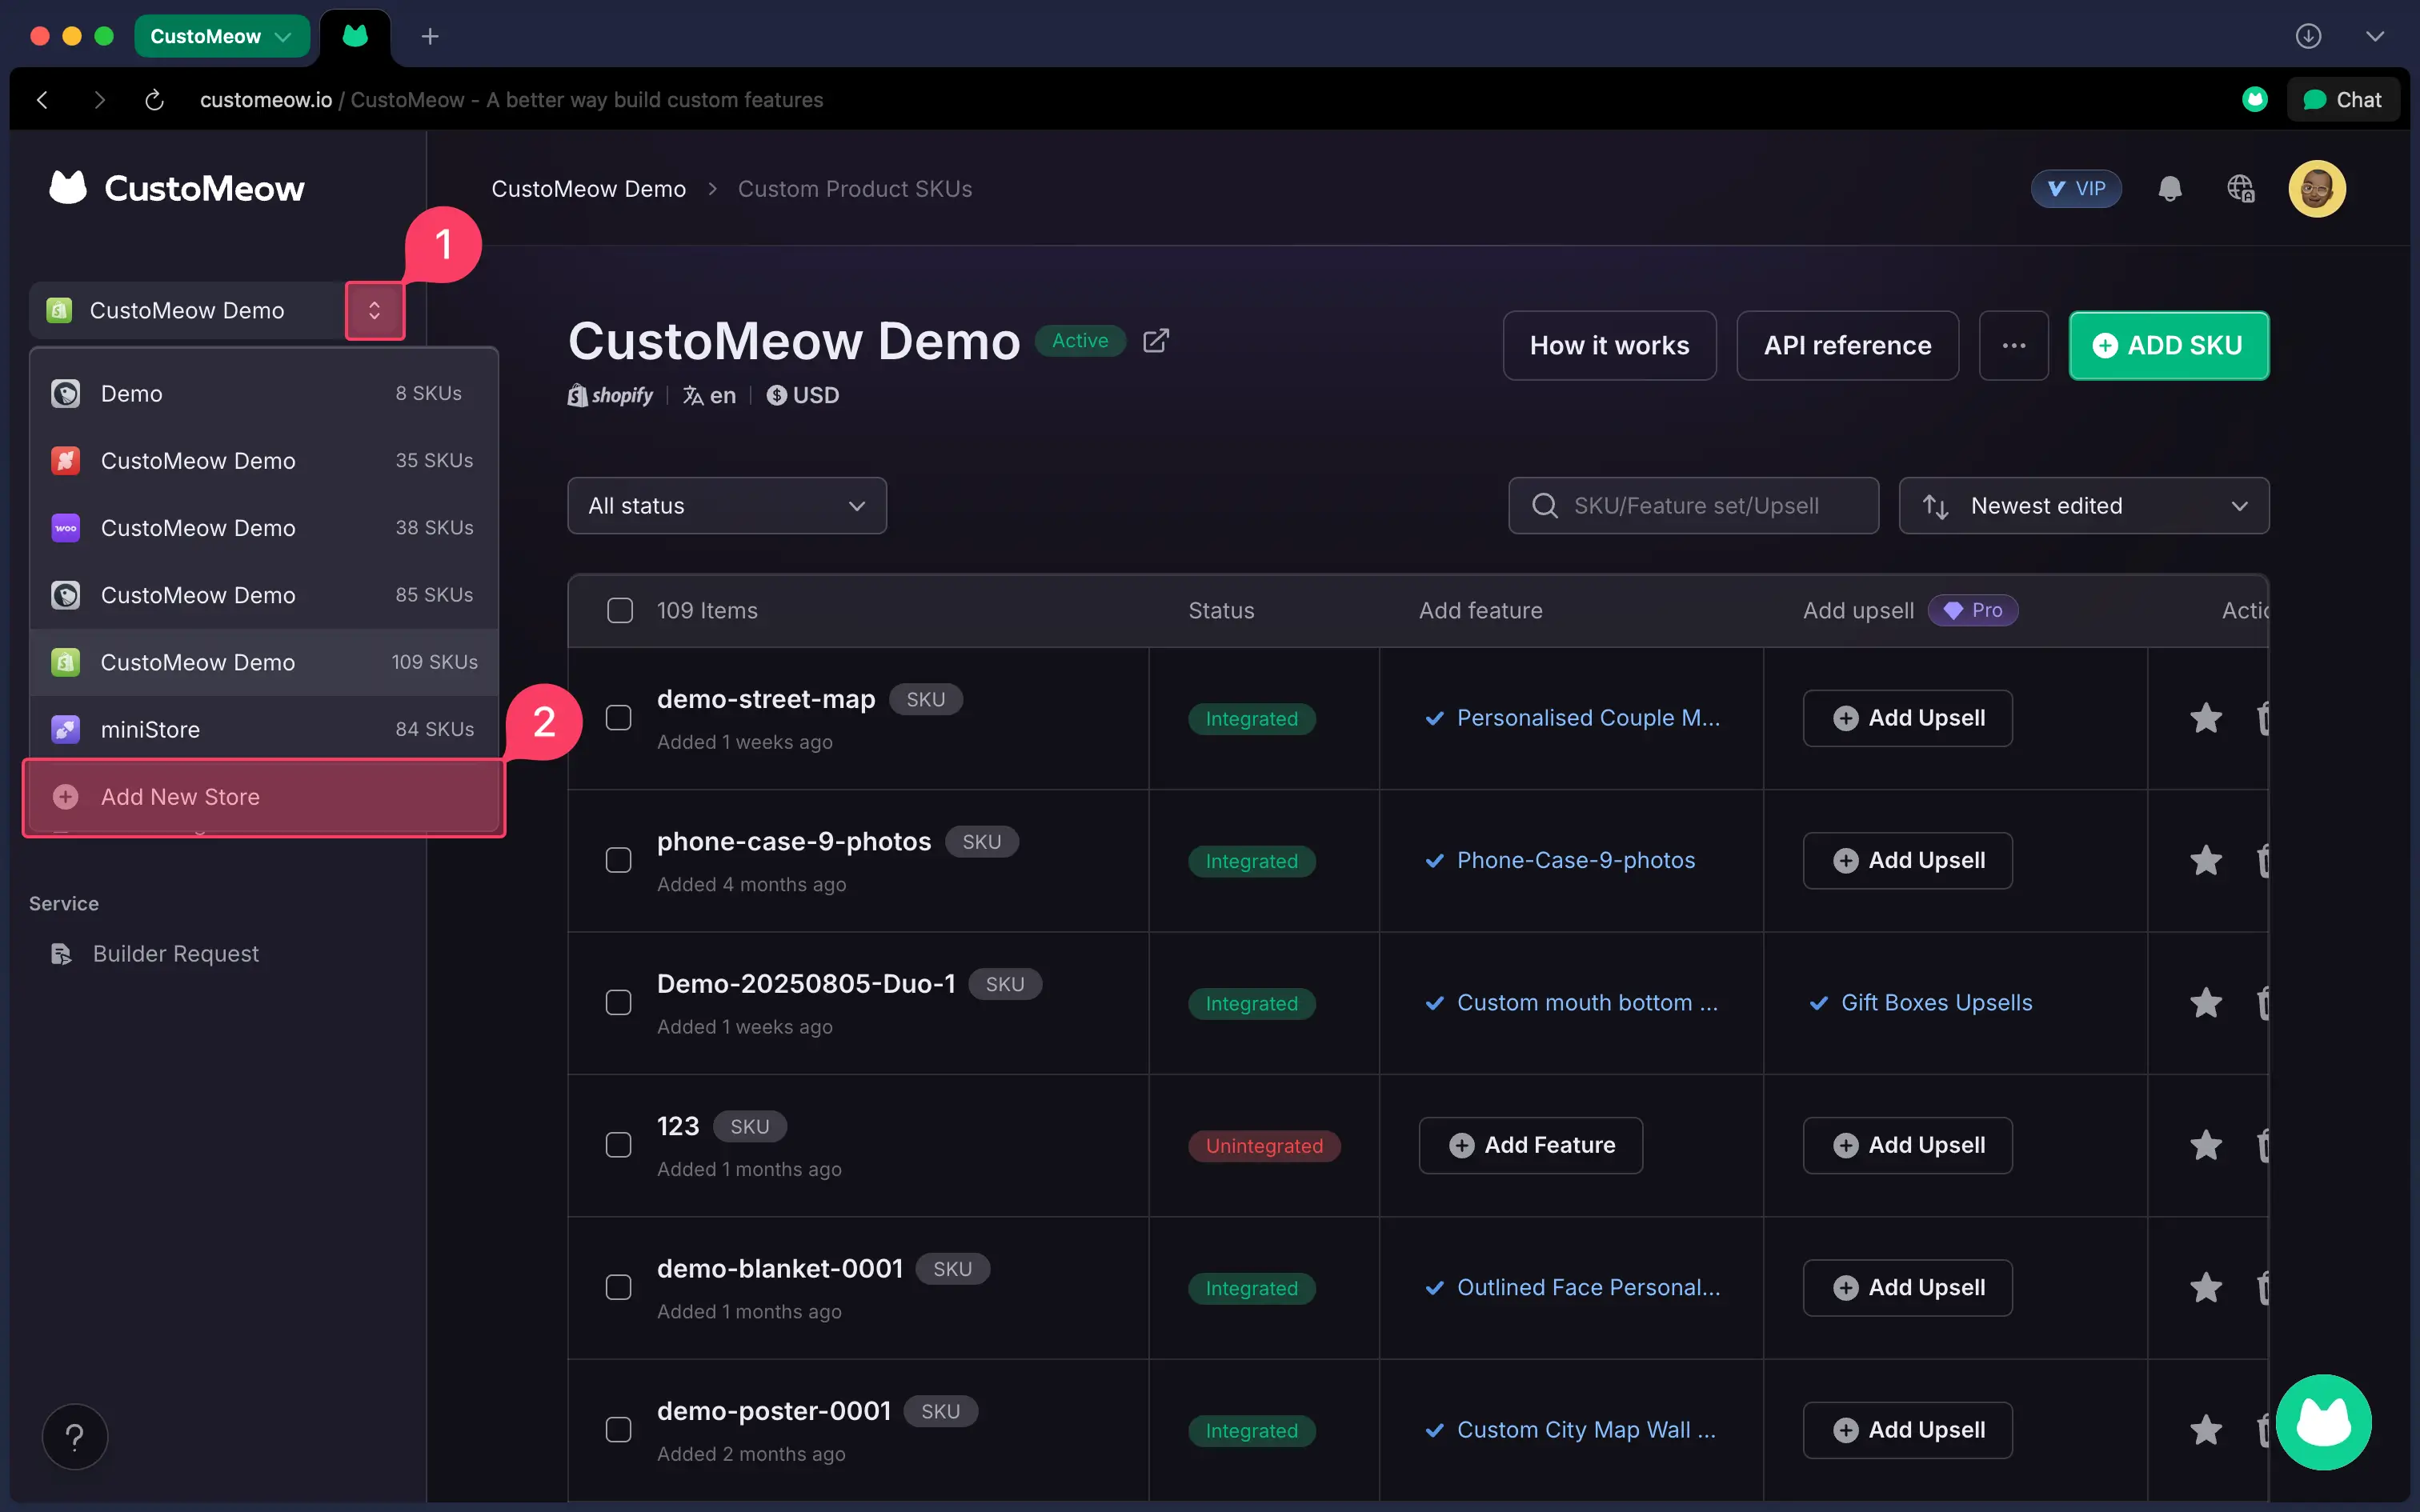Open the All status filter dropdown

click(727, 506)
